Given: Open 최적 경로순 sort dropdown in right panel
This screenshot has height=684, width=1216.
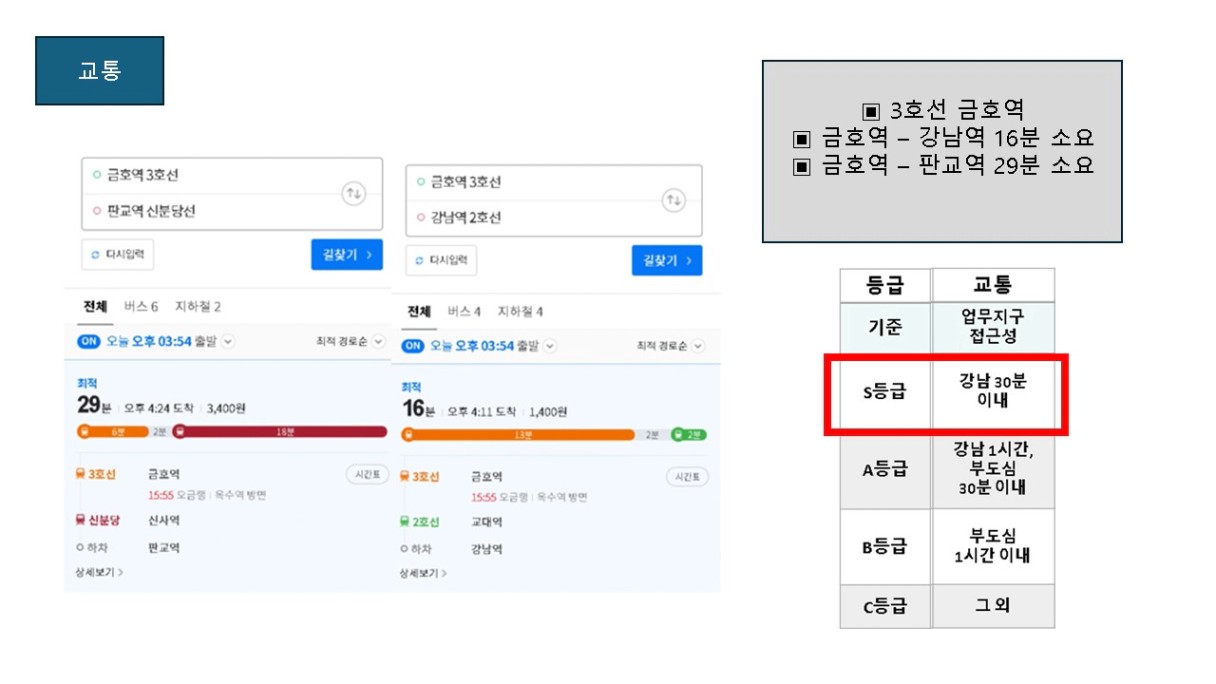Looking at the screenshot, I should click(x=671, y=346).
